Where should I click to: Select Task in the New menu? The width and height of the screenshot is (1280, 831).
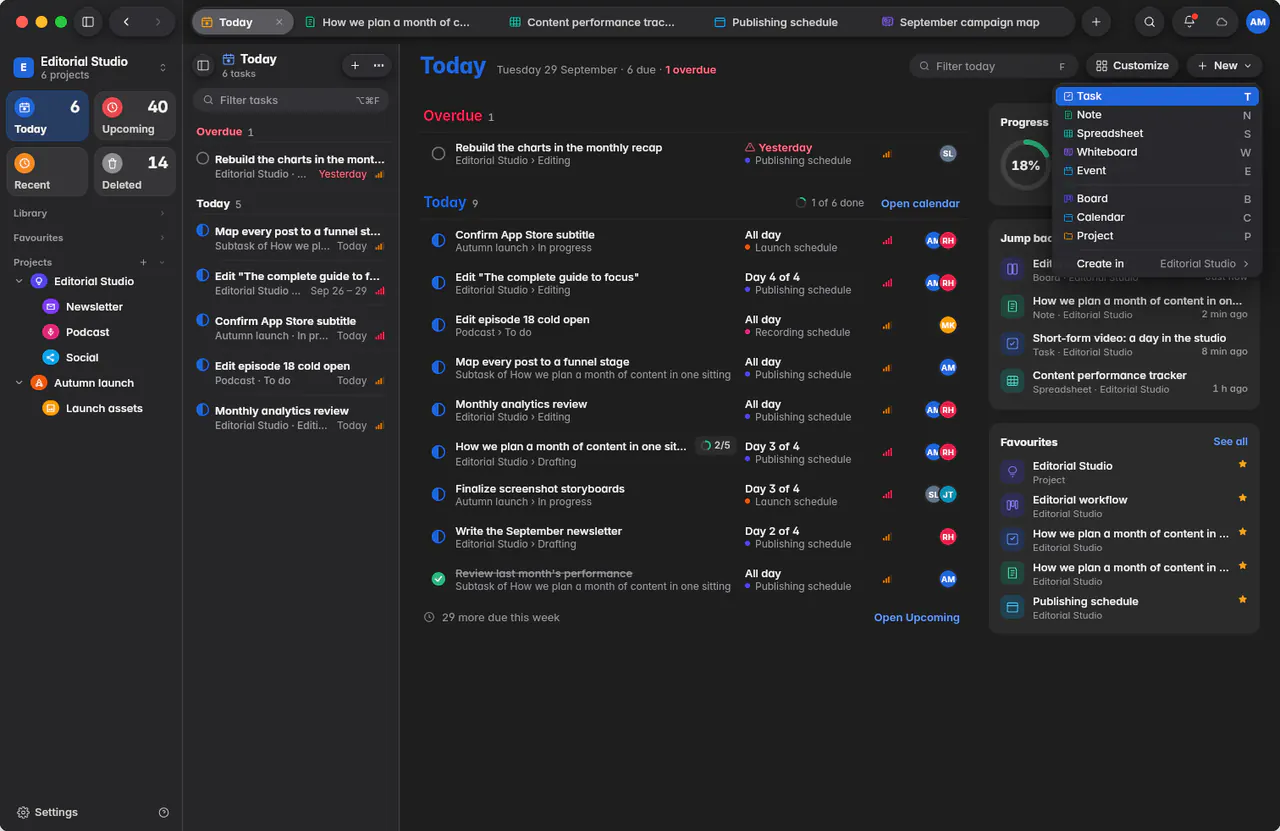click(1158, 96)
